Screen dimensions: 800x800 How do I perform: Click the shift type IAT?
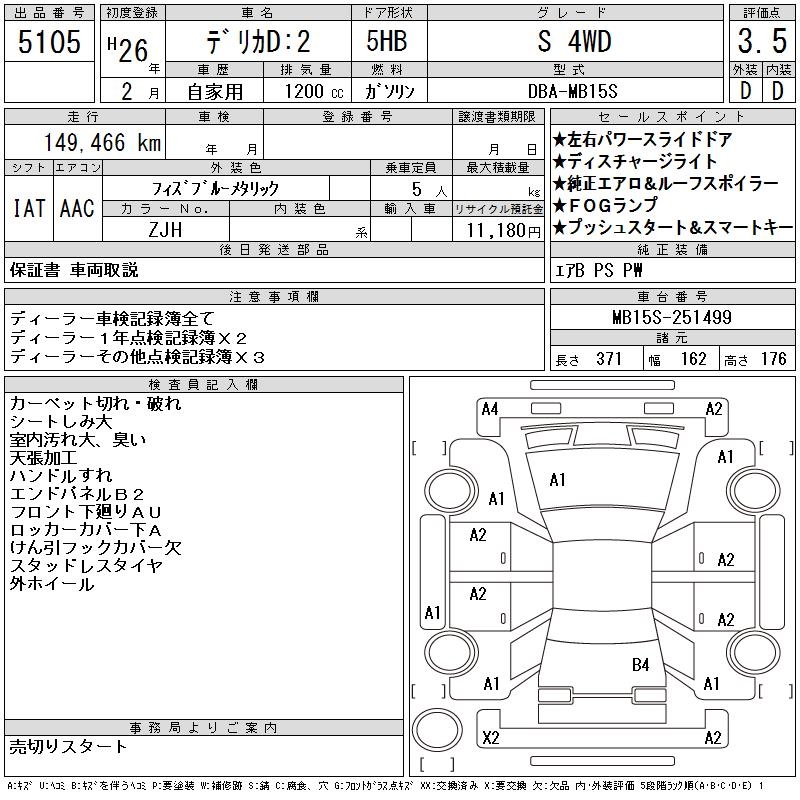tap(29, 208)
